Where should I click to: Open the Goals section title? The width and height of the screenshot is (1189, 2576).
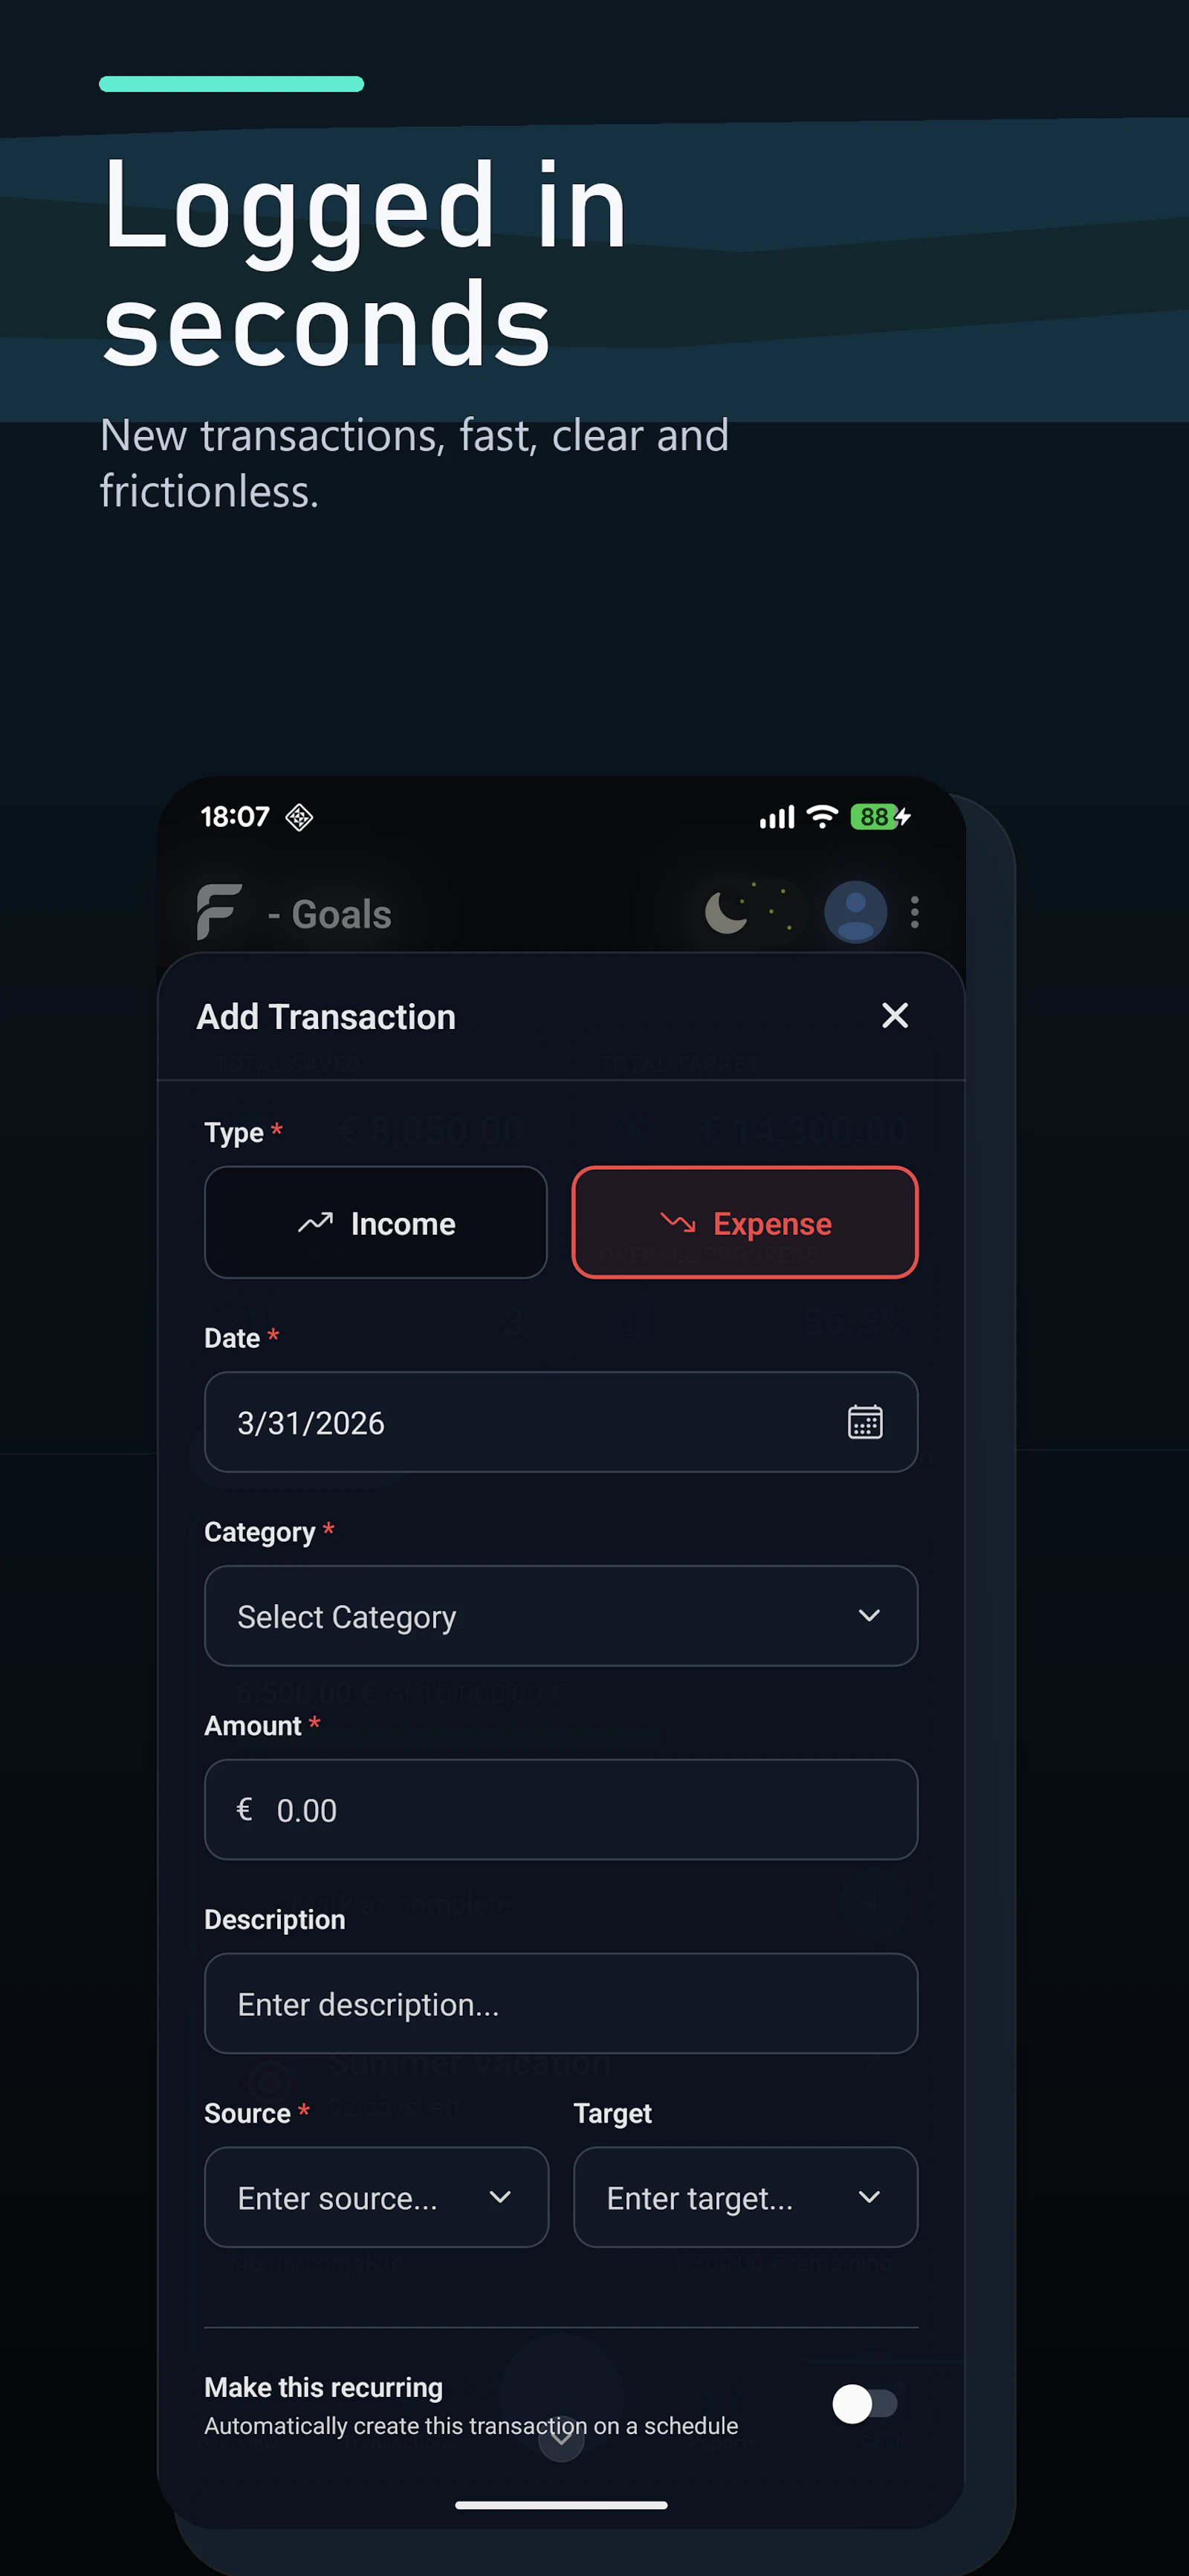coord(330,913)
